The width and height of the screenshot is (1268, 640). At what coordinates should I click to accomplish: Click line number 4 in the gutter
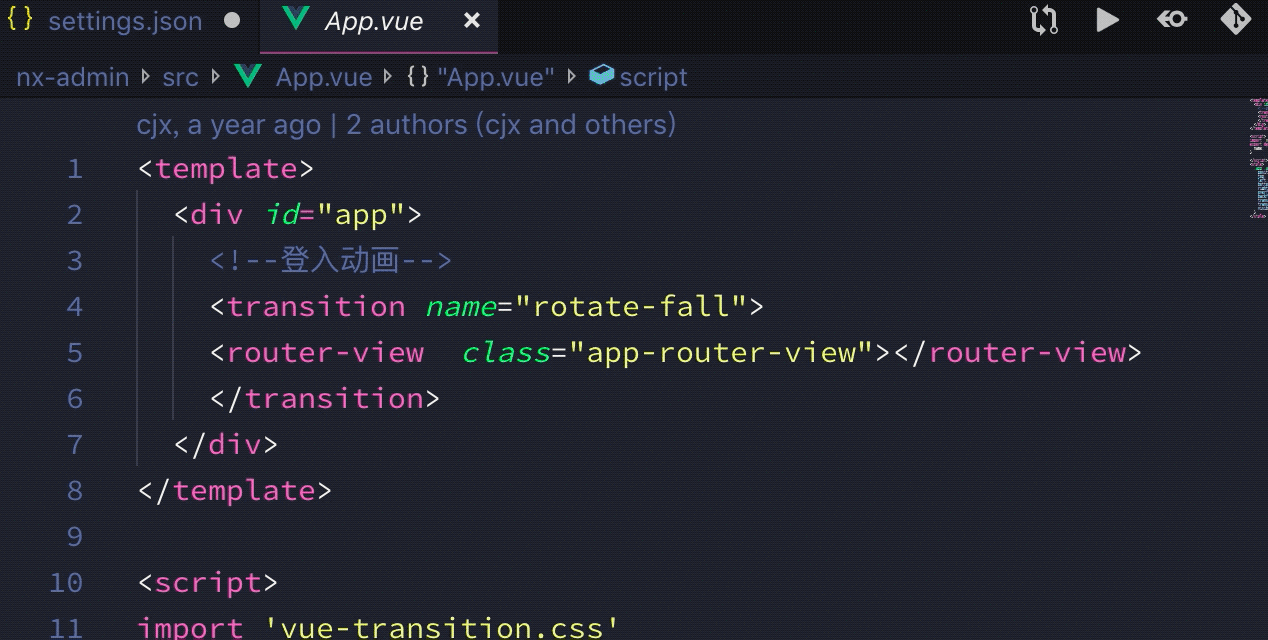75,306
